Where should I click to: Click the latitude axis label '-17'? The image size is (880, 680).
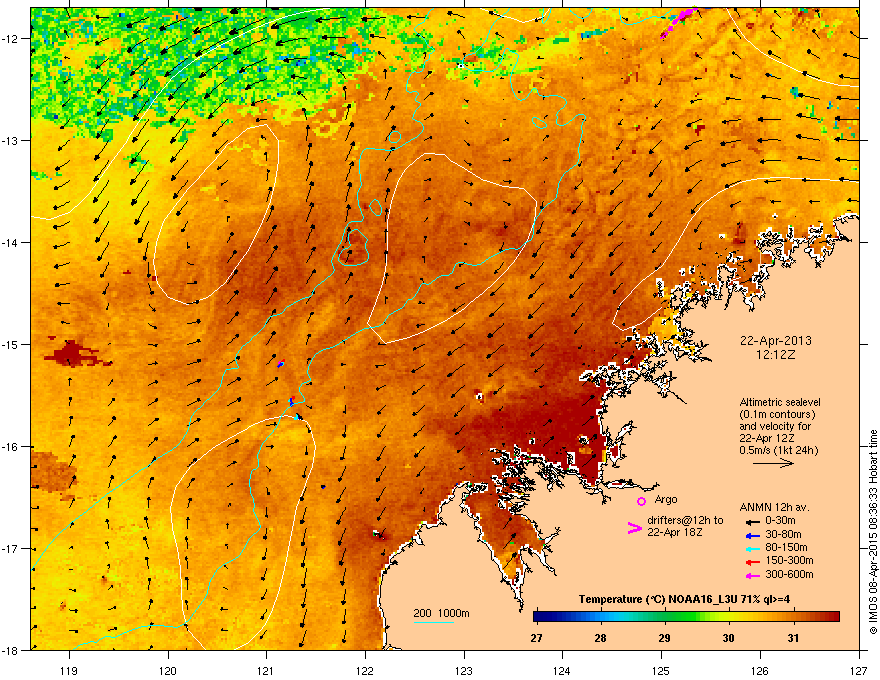pos(10,549)
